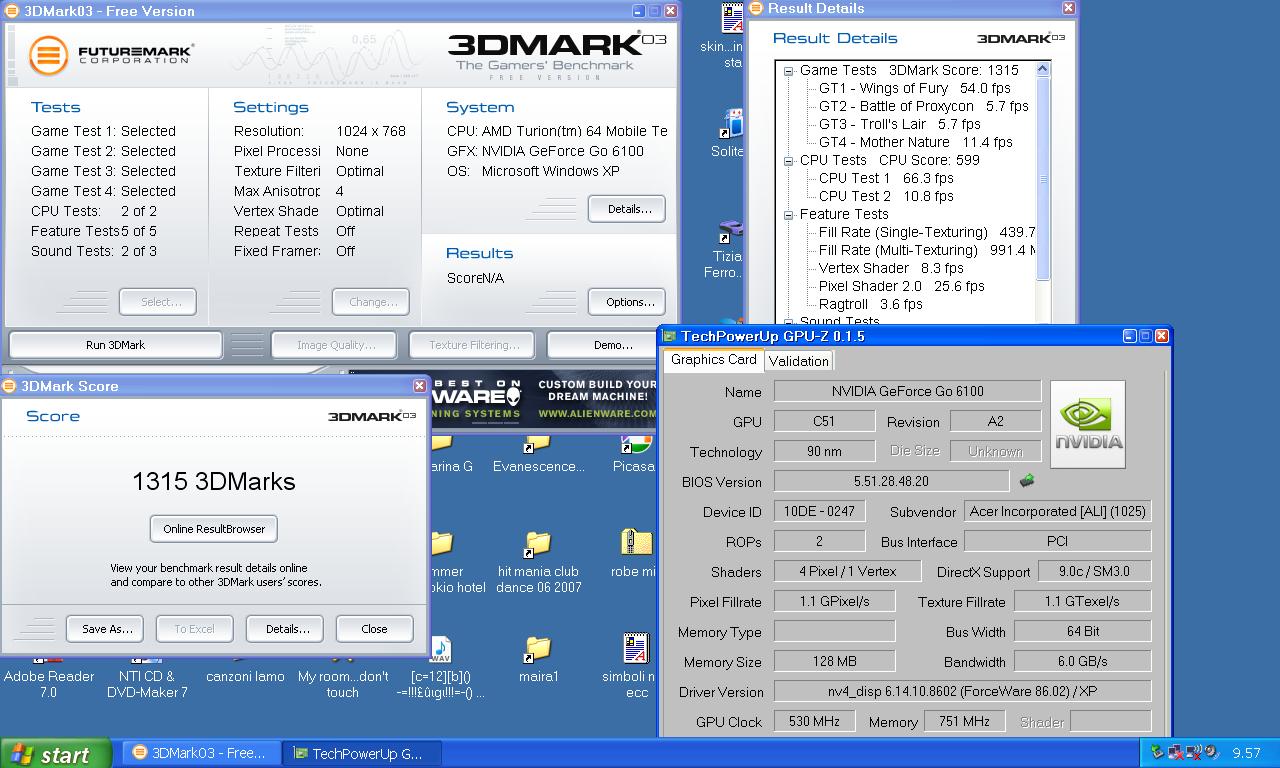Open results Options... button
The image size is (1280, 768).
(x=627, y=302)
